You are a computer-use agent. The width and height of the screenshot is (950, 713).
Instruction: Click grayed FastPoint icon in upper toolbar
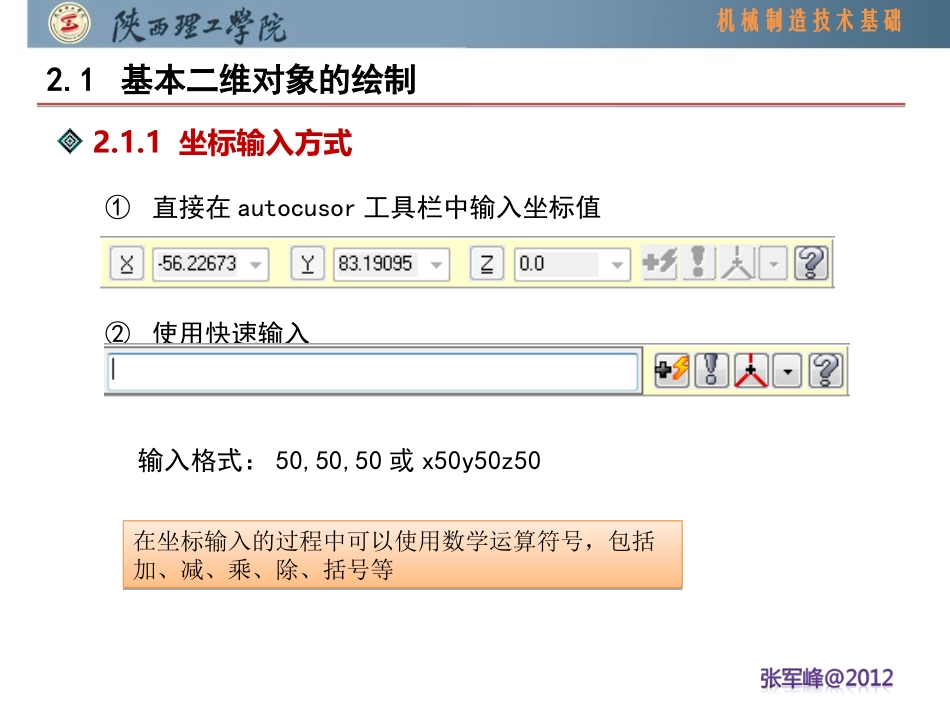pyautogui.click(x=659, y=263)
